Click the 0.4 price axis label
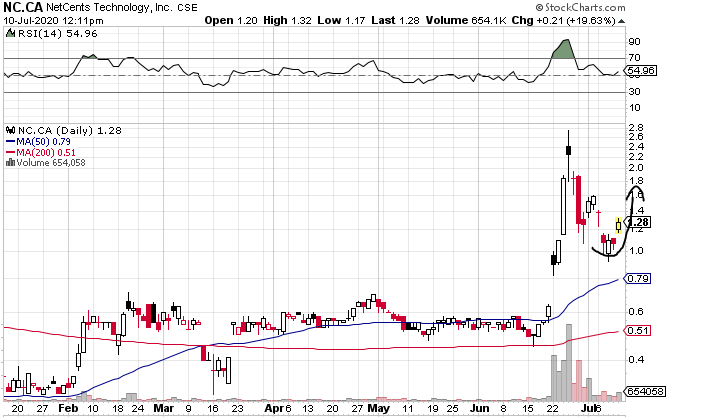Image resolution: width=713 pixels, height=417 pixels. tap(636, 360)
